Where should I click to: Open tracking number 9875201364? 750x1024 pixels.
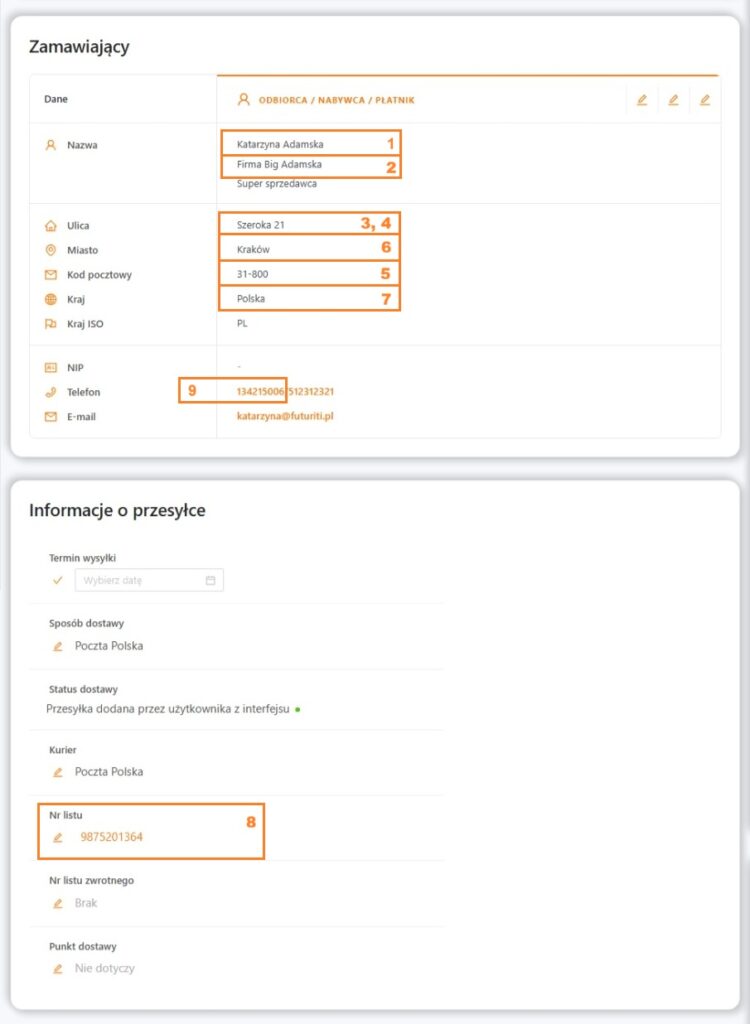pos(111,837)
